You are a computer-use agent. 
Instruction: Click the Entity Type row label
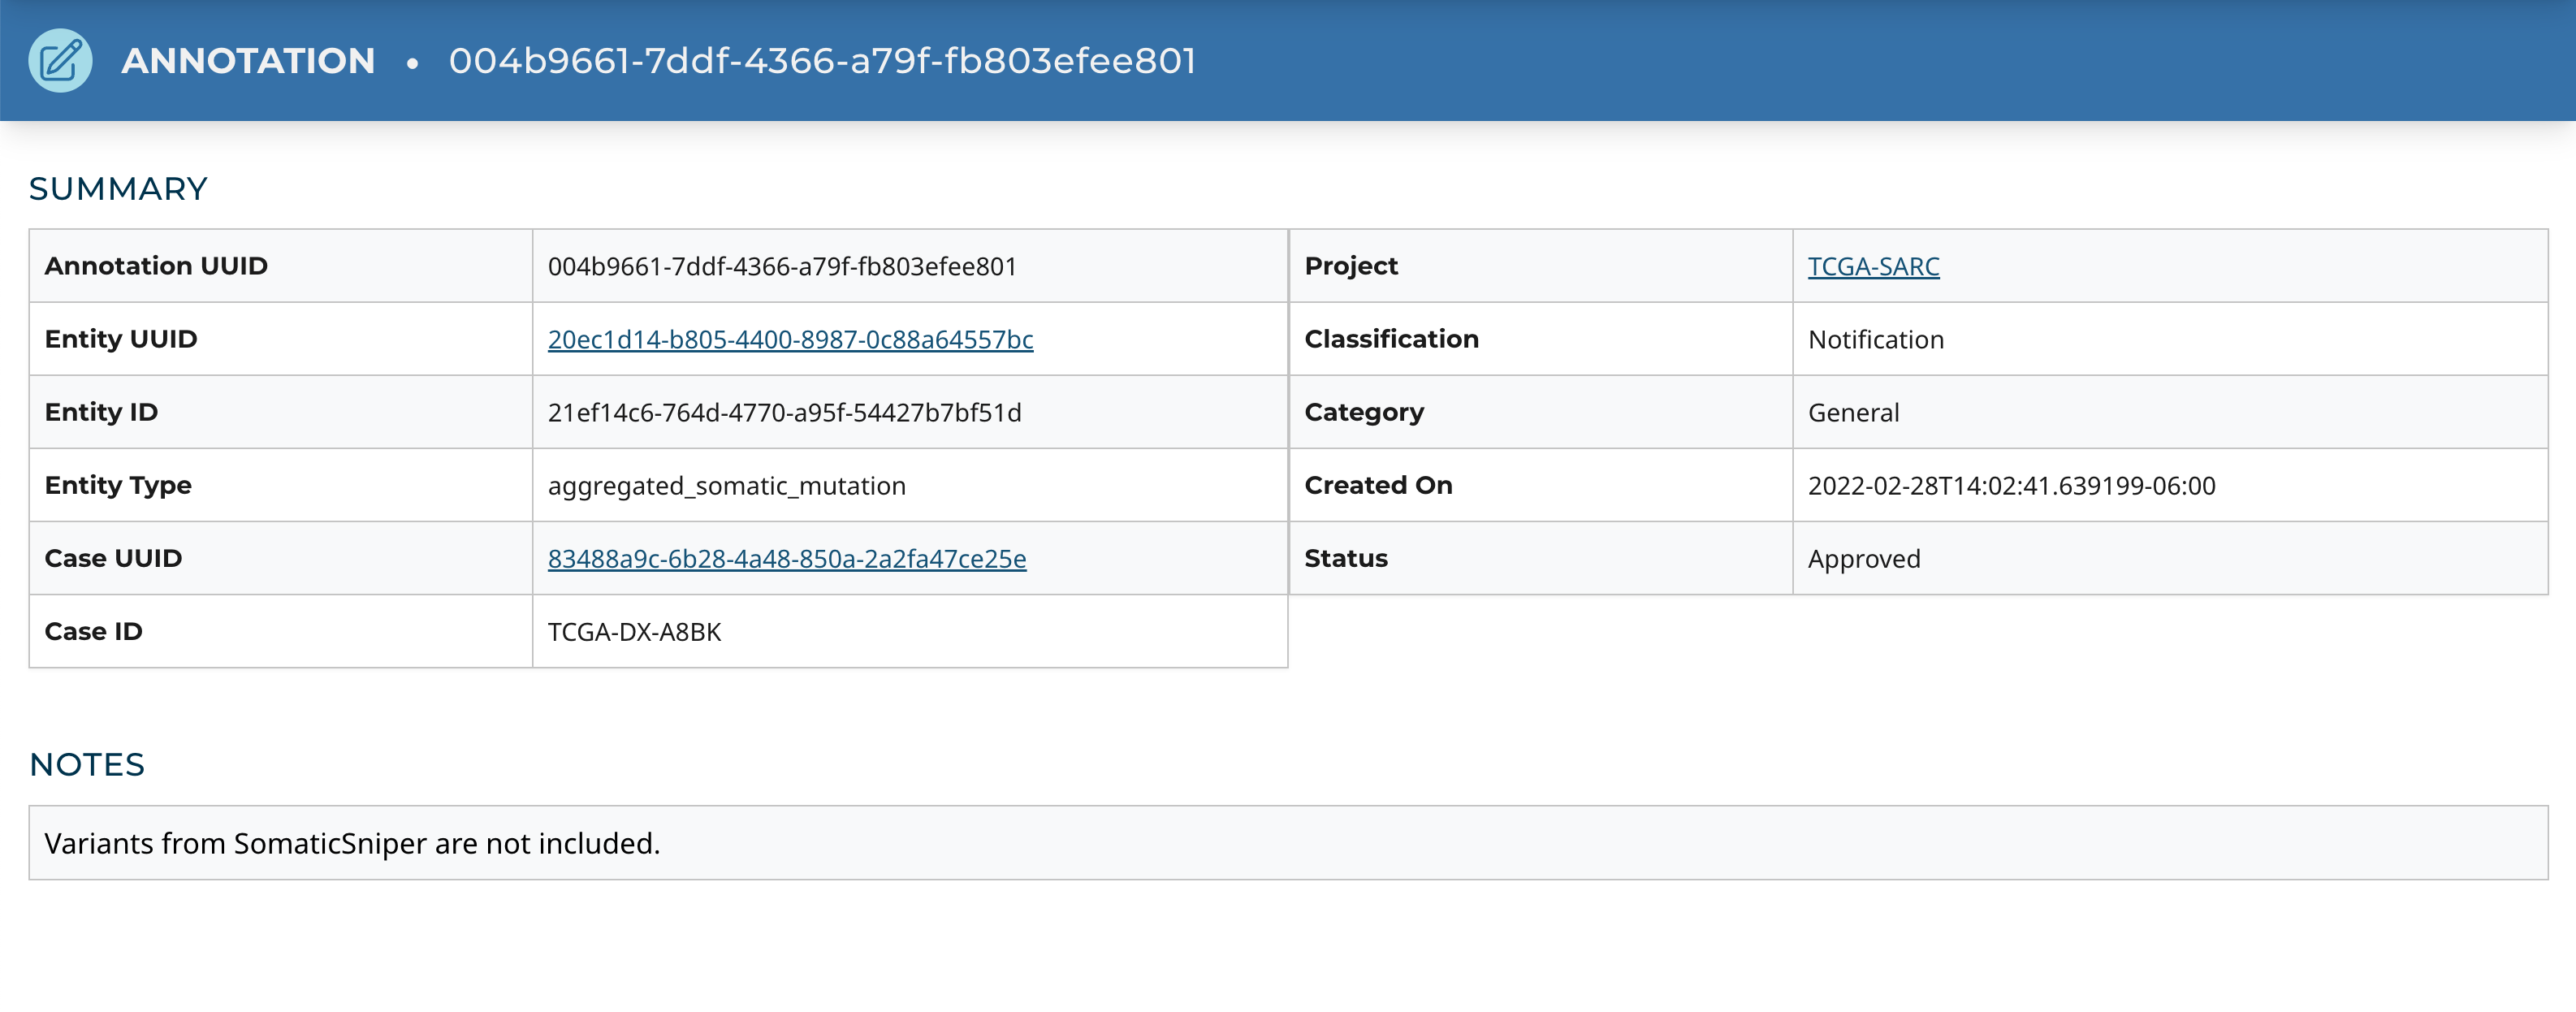pos(118,486)
